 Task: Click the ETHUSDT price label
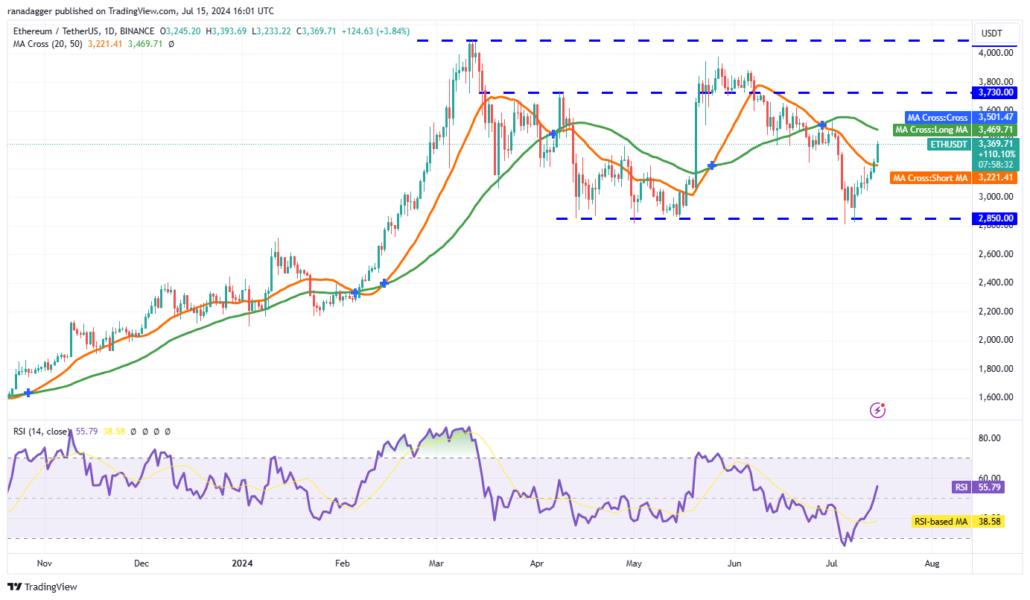pos(949,144)
